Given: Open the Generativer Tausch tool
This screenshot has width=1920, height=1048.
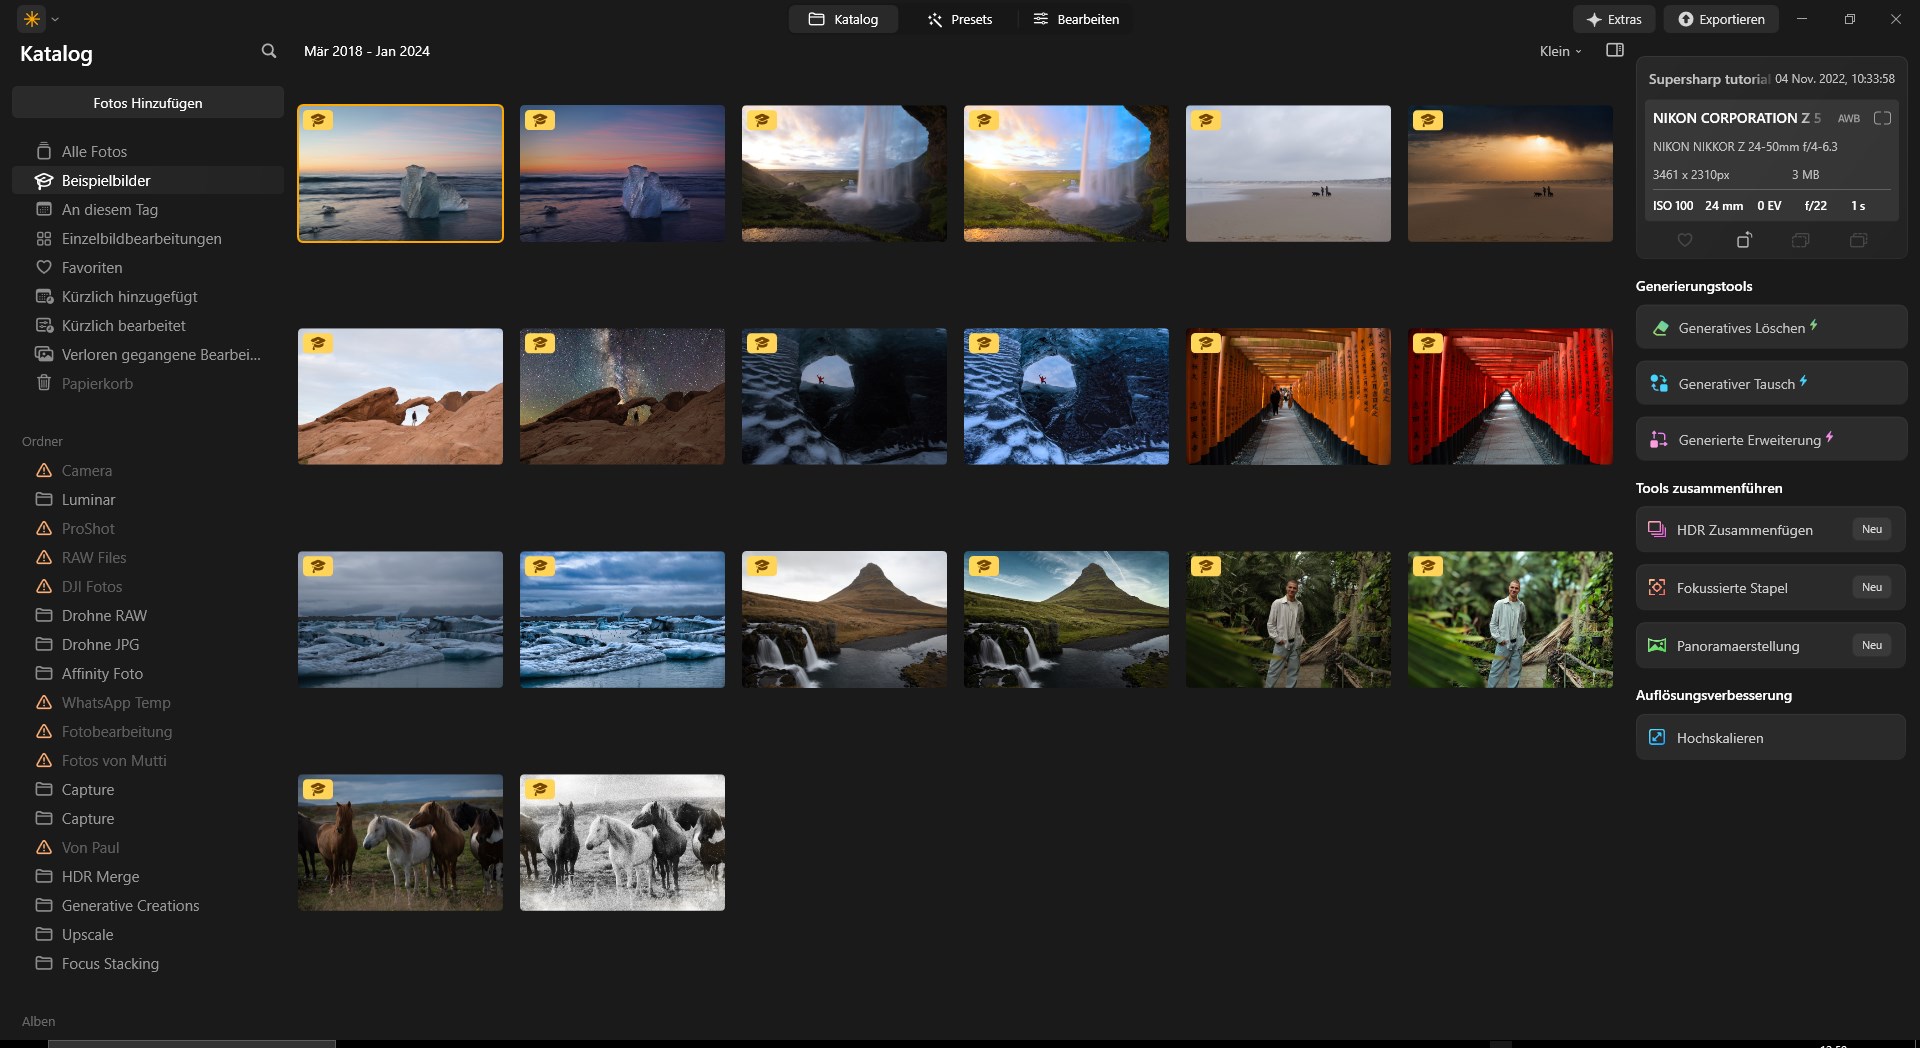Looking at the screenshot, I should point(1770,382).
